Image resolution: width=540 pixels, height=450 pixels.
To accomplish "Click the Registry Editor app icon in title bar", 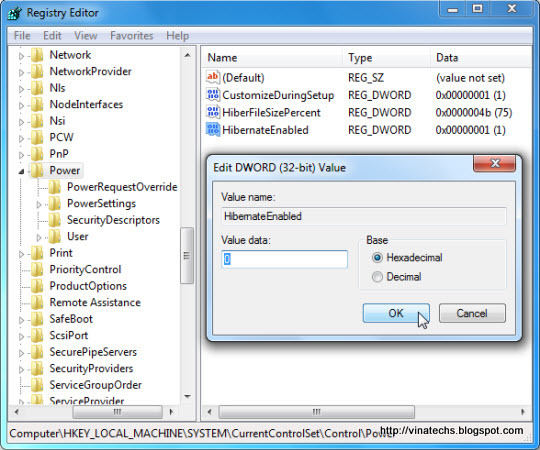I will pos(15,13).
